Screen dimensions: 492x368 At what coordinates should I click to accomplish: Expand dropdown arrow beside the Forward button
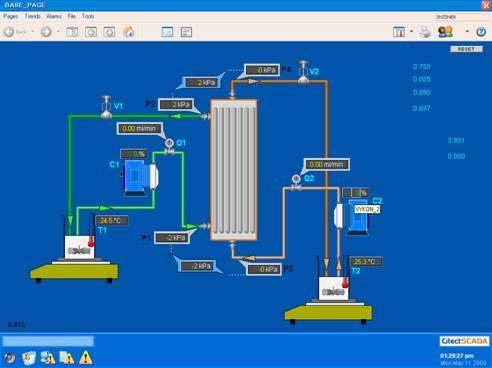click(x=58, y=32)
